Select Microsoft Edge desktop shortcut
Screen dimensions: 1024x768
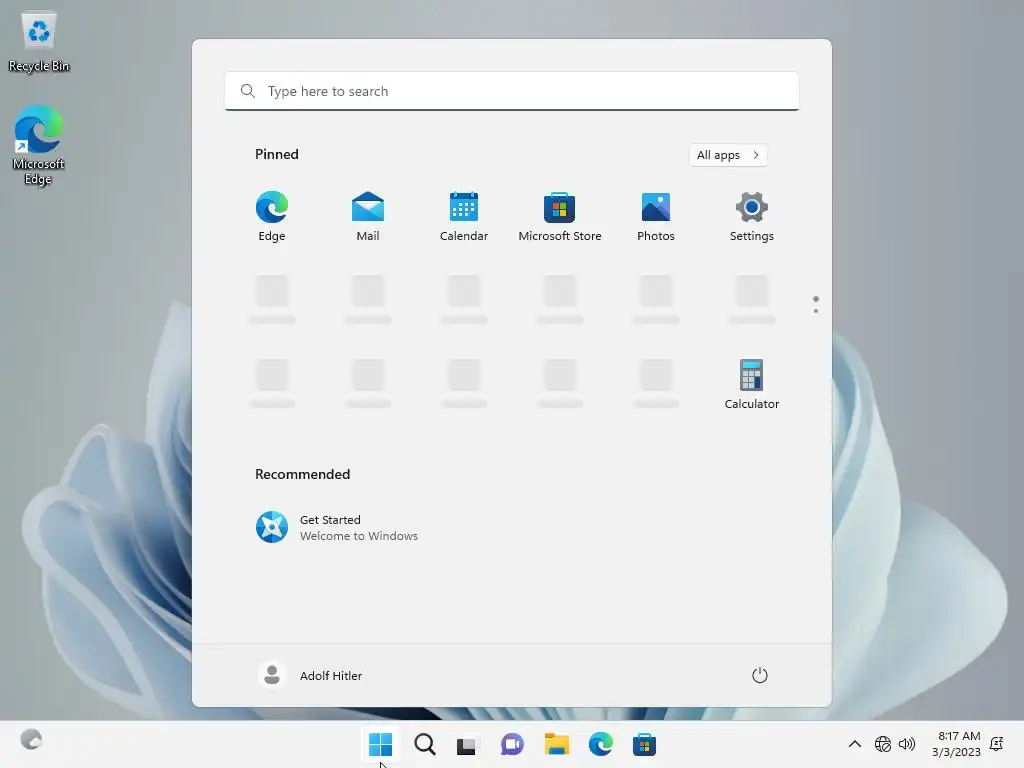38,145
